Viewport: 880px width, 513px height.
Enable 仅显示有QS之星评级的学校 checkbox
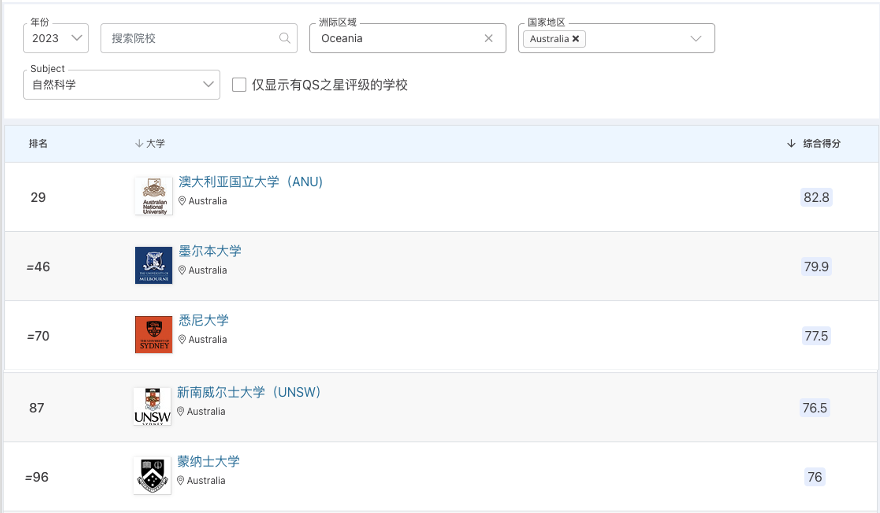click(239, 85)
